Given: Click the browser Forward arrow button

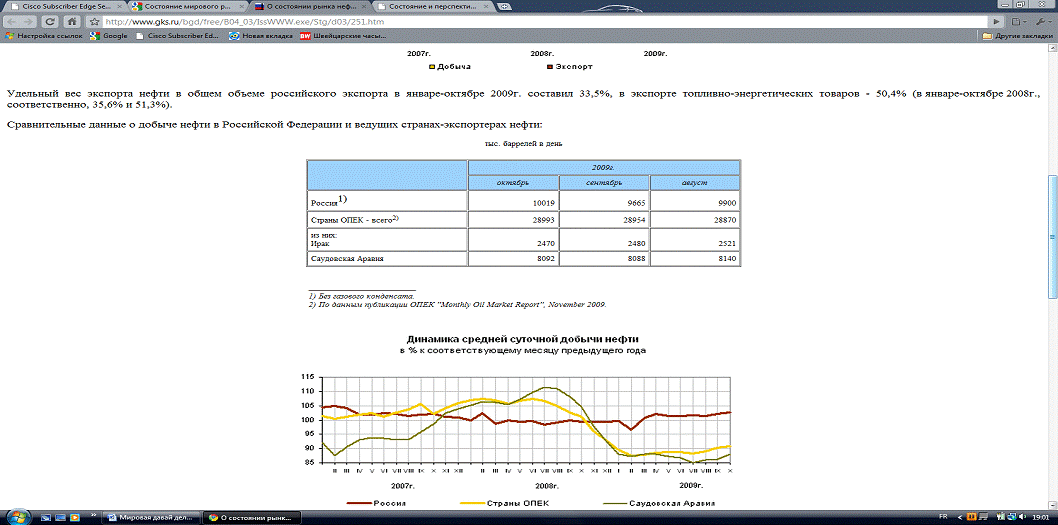Looking at the screenshot, I should [x=27, y=21].
